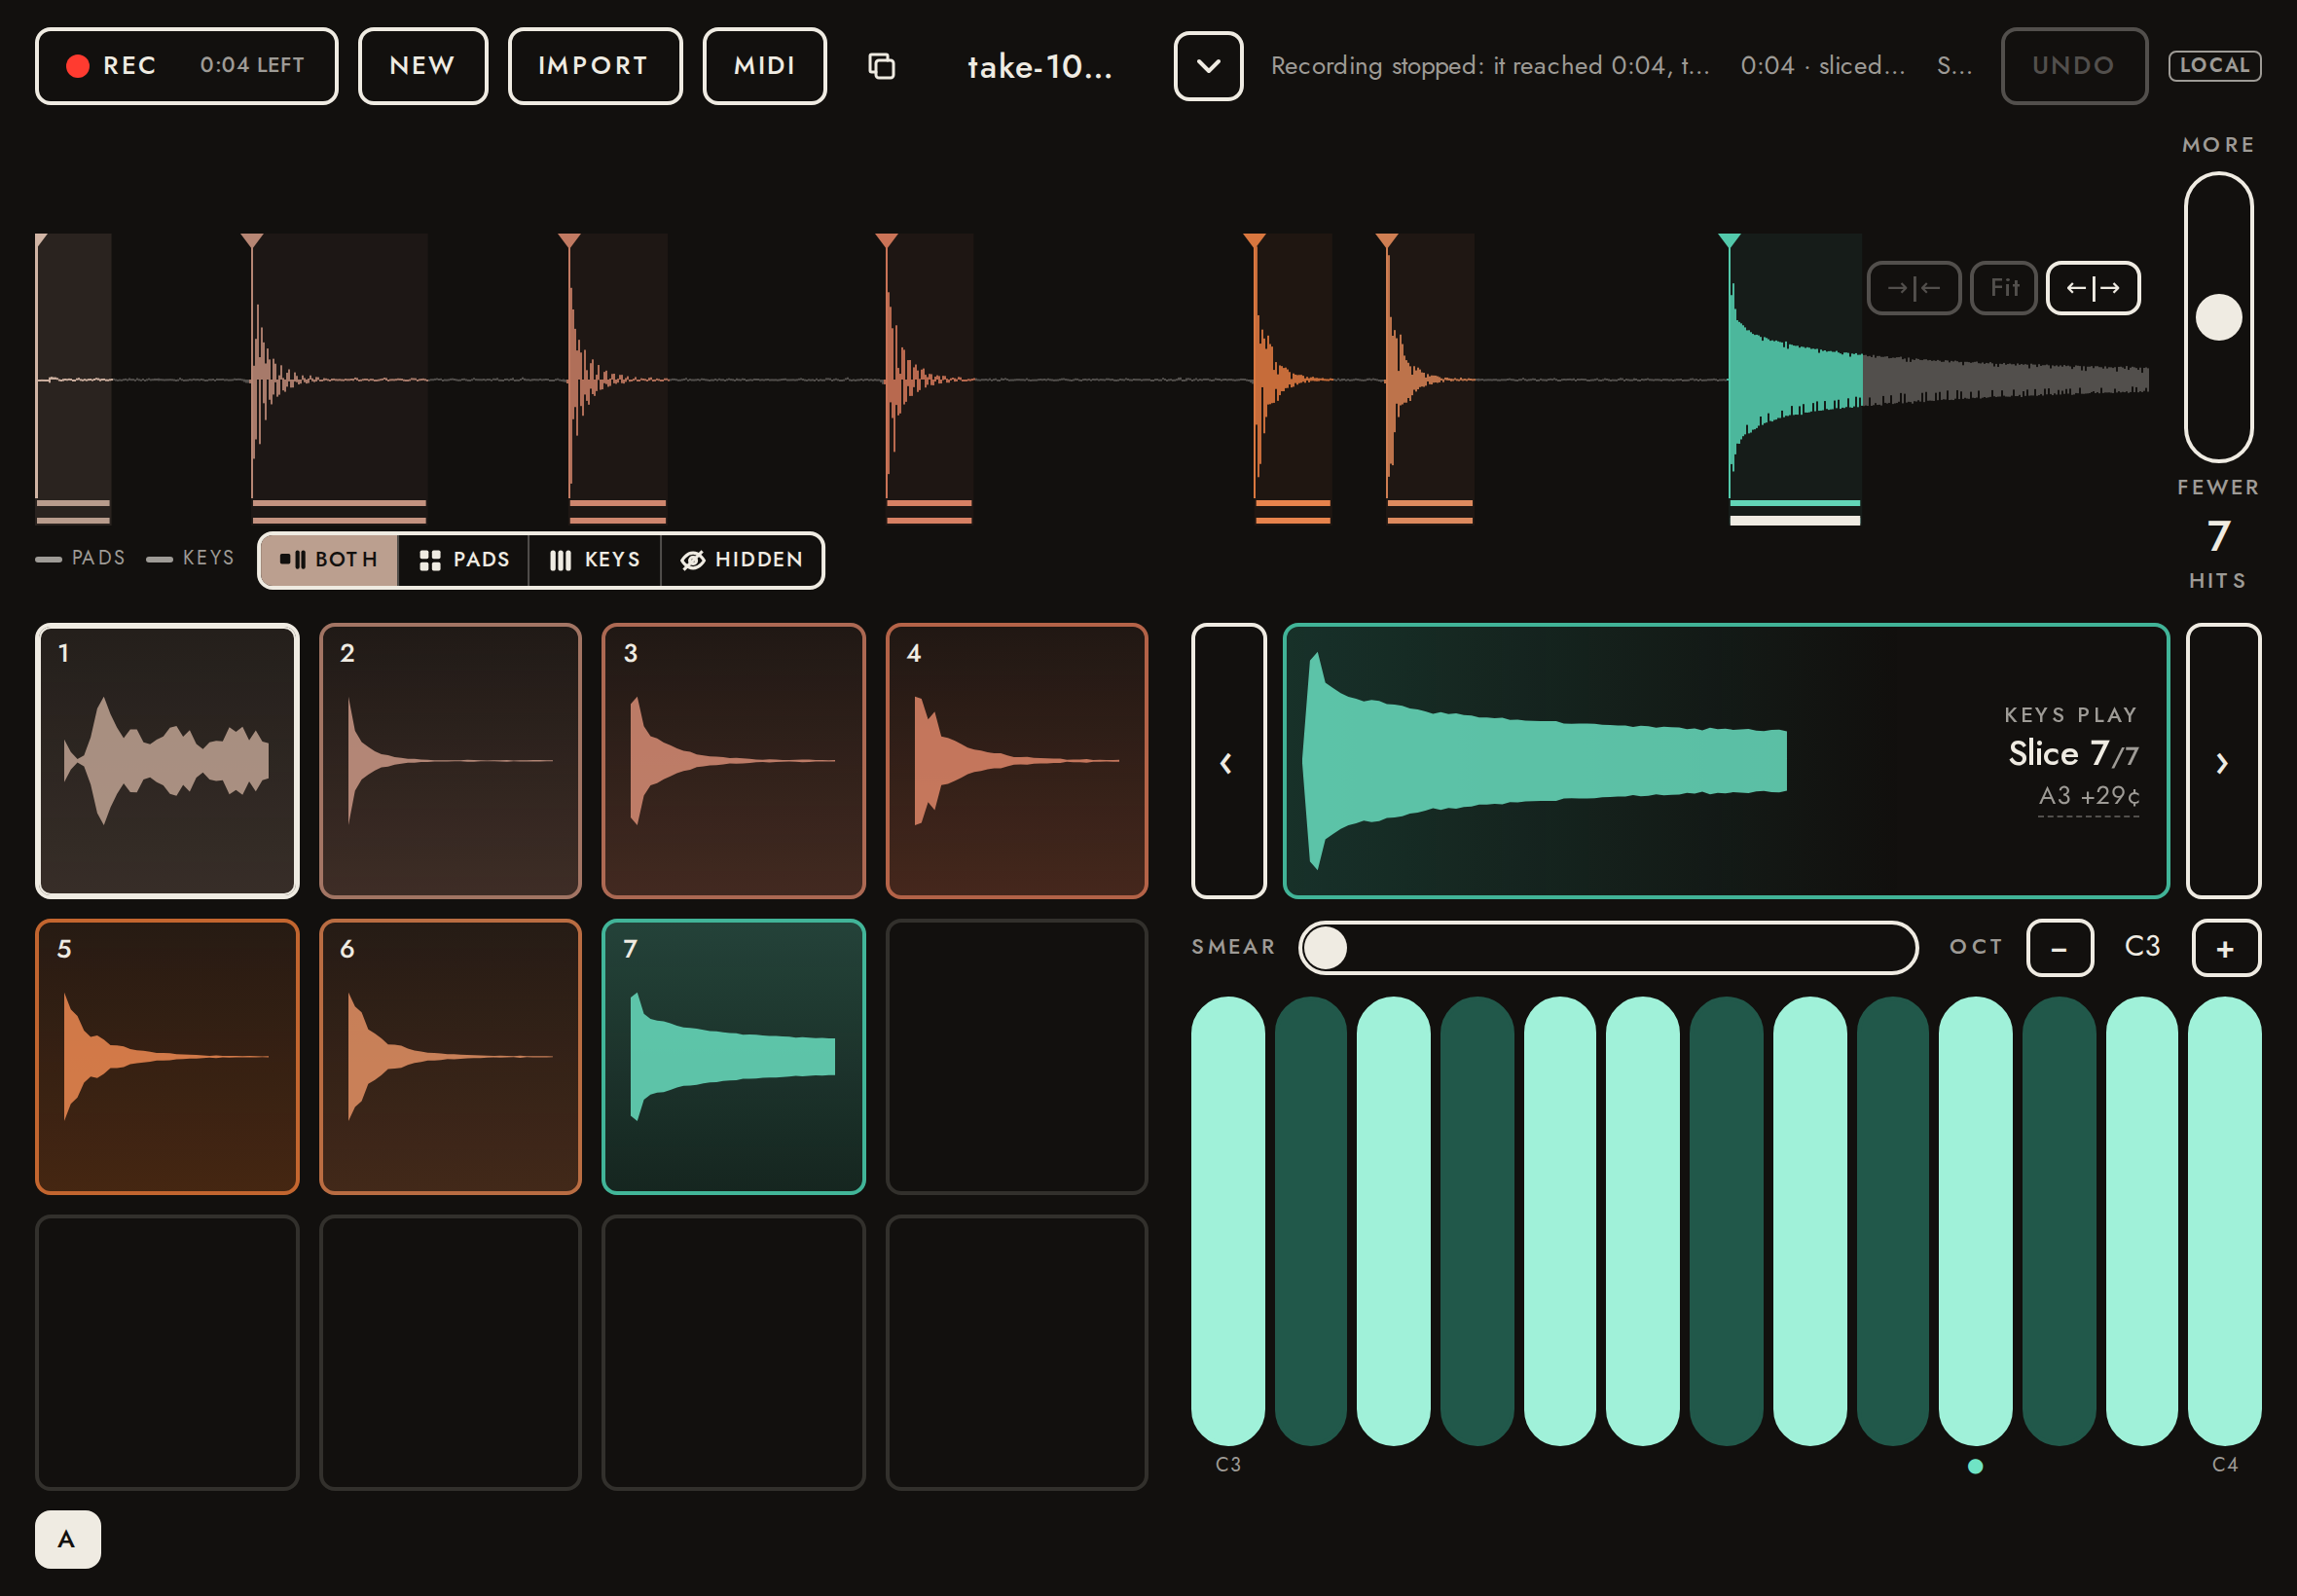
Task: Decrease octave with minus button
Action: tap(2059, 948)
